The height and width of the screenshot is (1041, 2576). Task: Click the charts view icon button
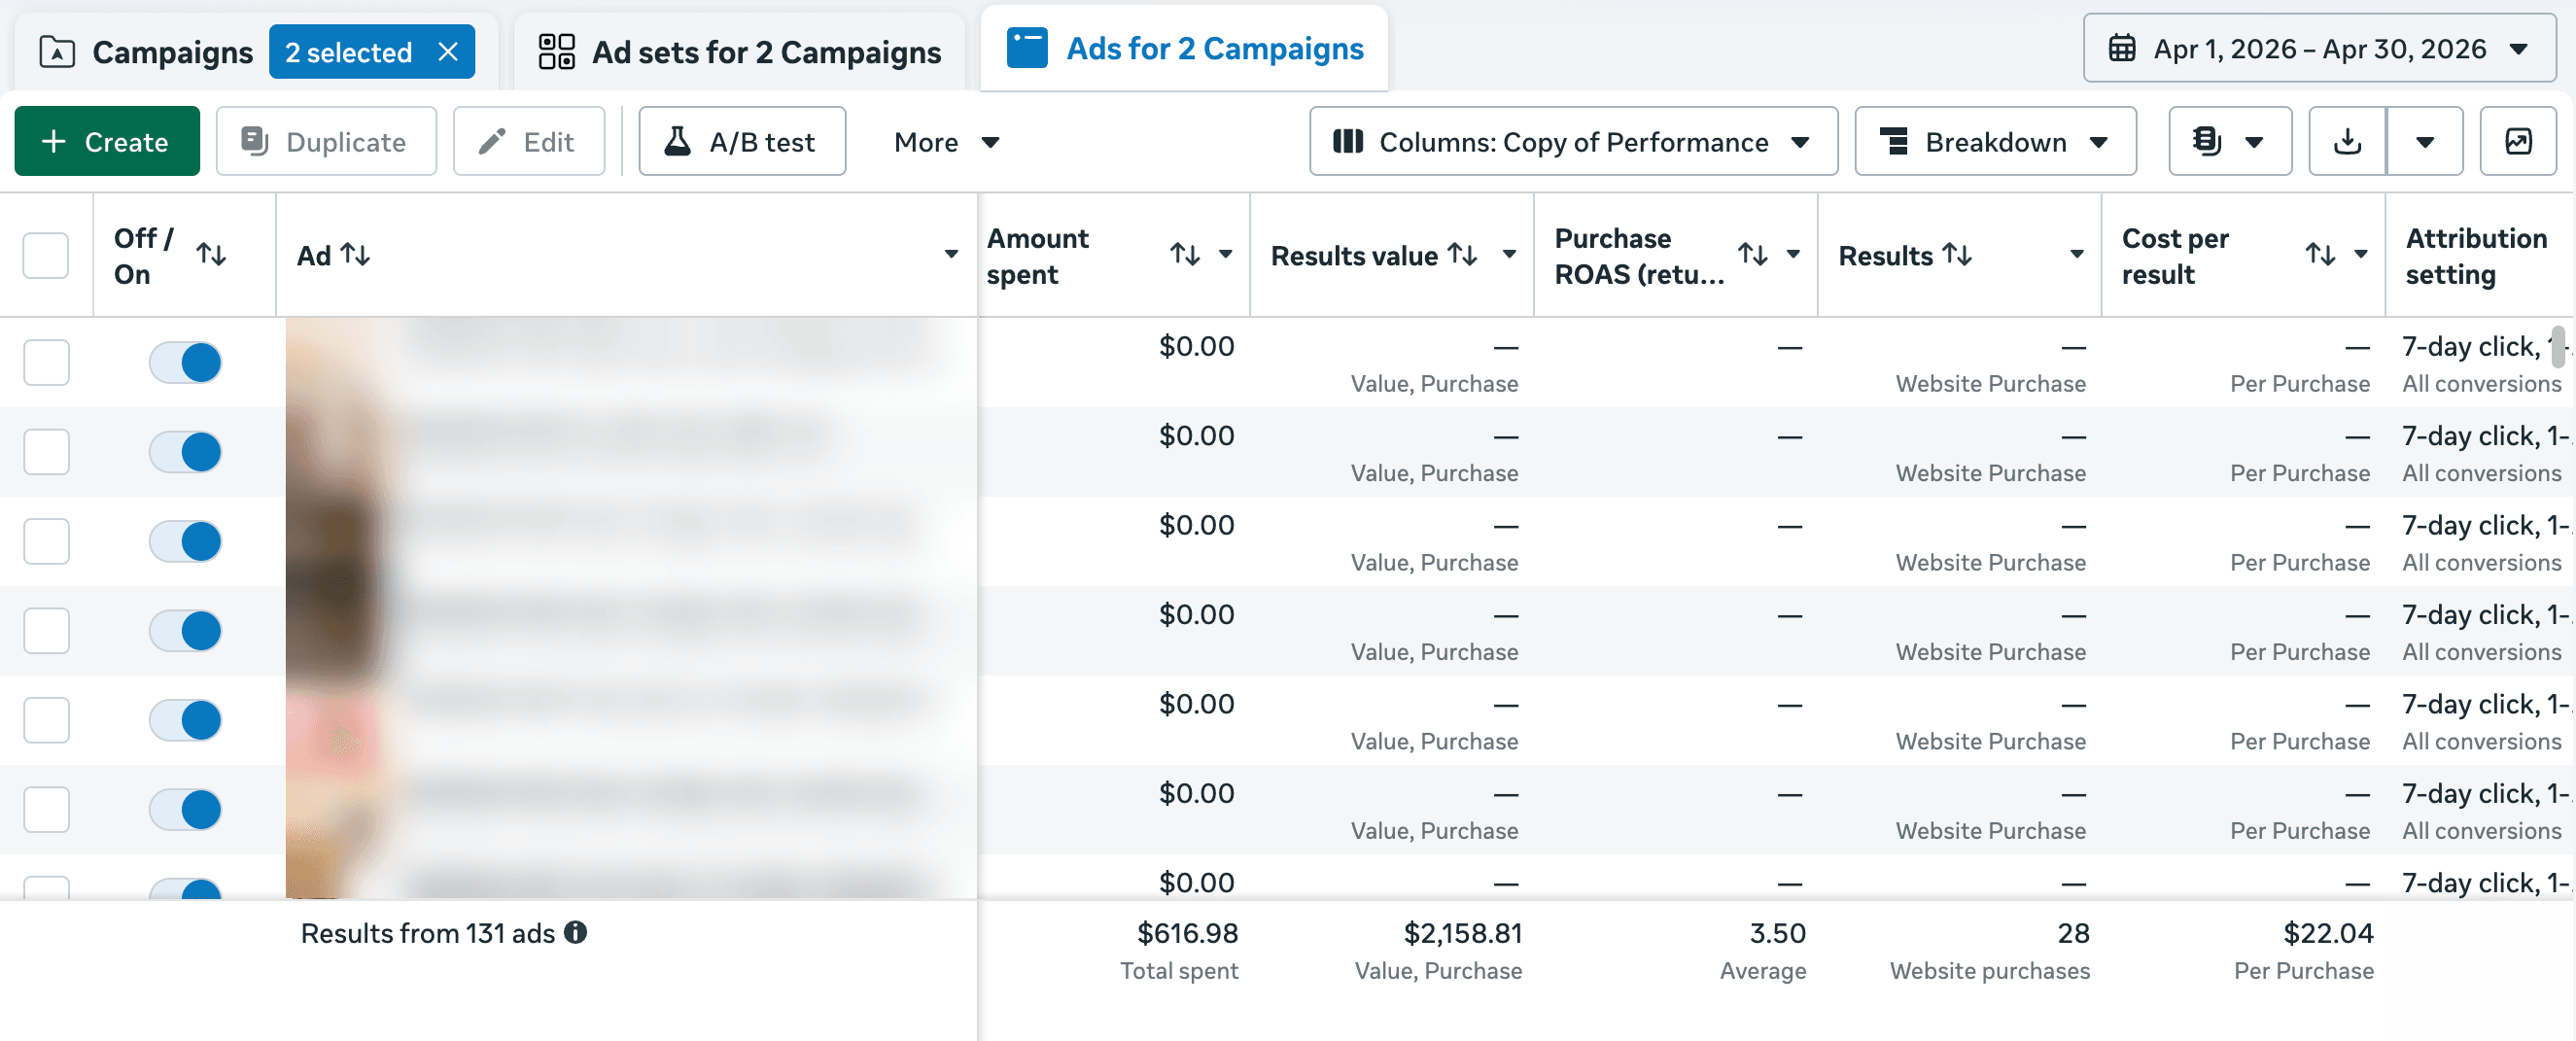[2518, 141]
